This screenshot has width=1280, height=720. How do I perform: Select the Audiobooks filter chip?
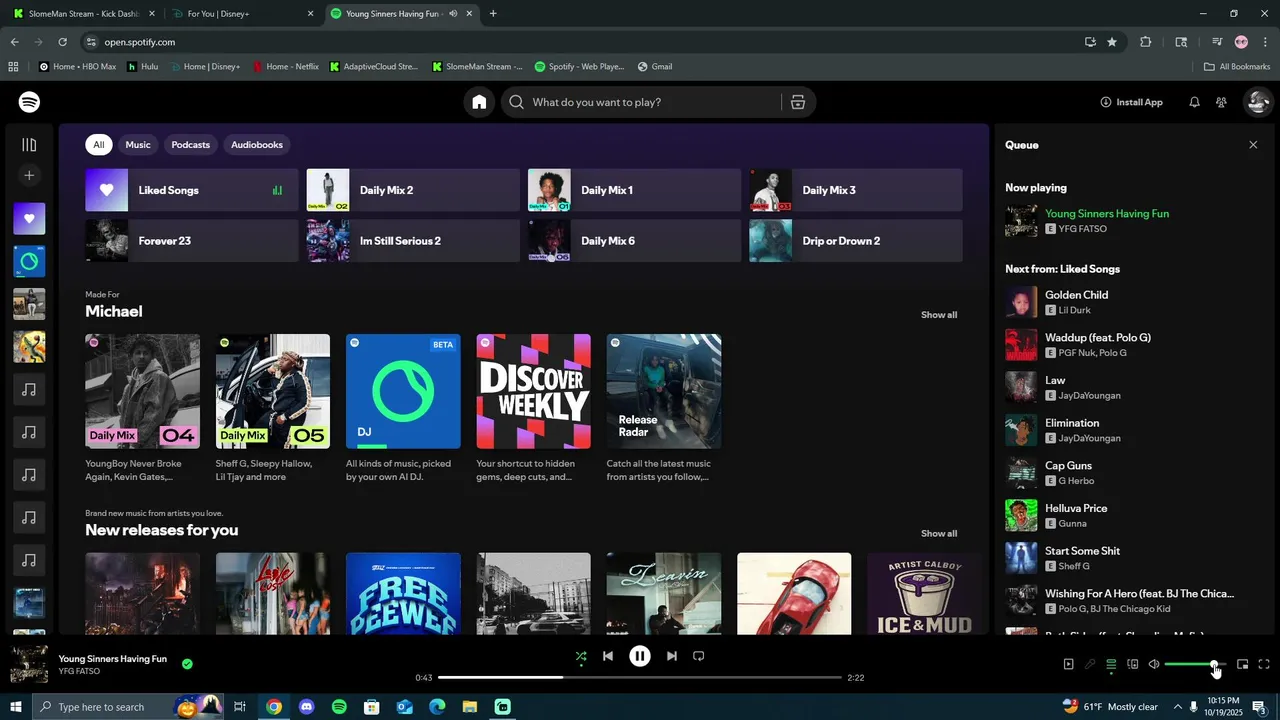coord(257,145)
